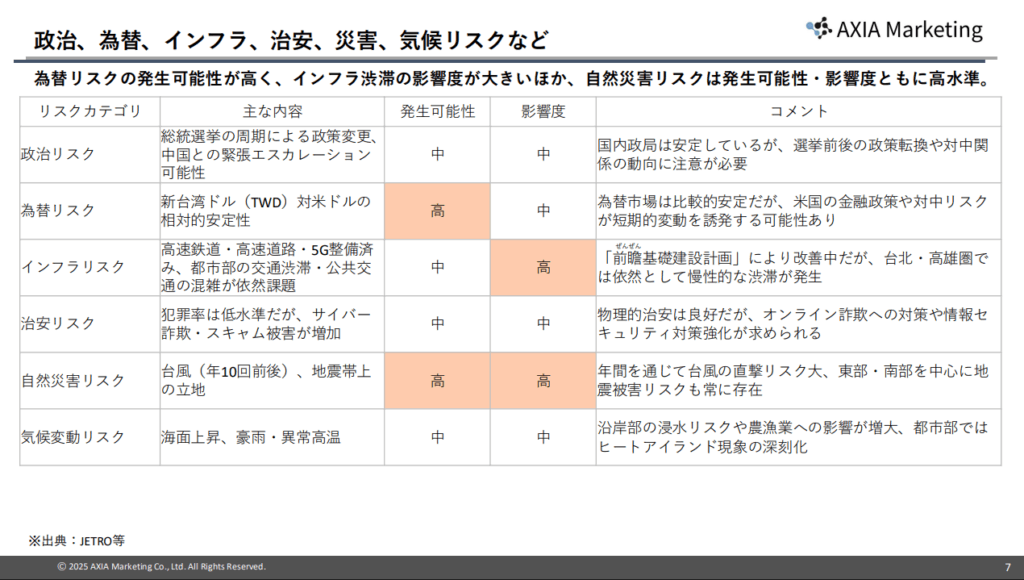Click the 影響度 column header
Image resolution: width=1024 pixels, height=580 pixels.
543,111
